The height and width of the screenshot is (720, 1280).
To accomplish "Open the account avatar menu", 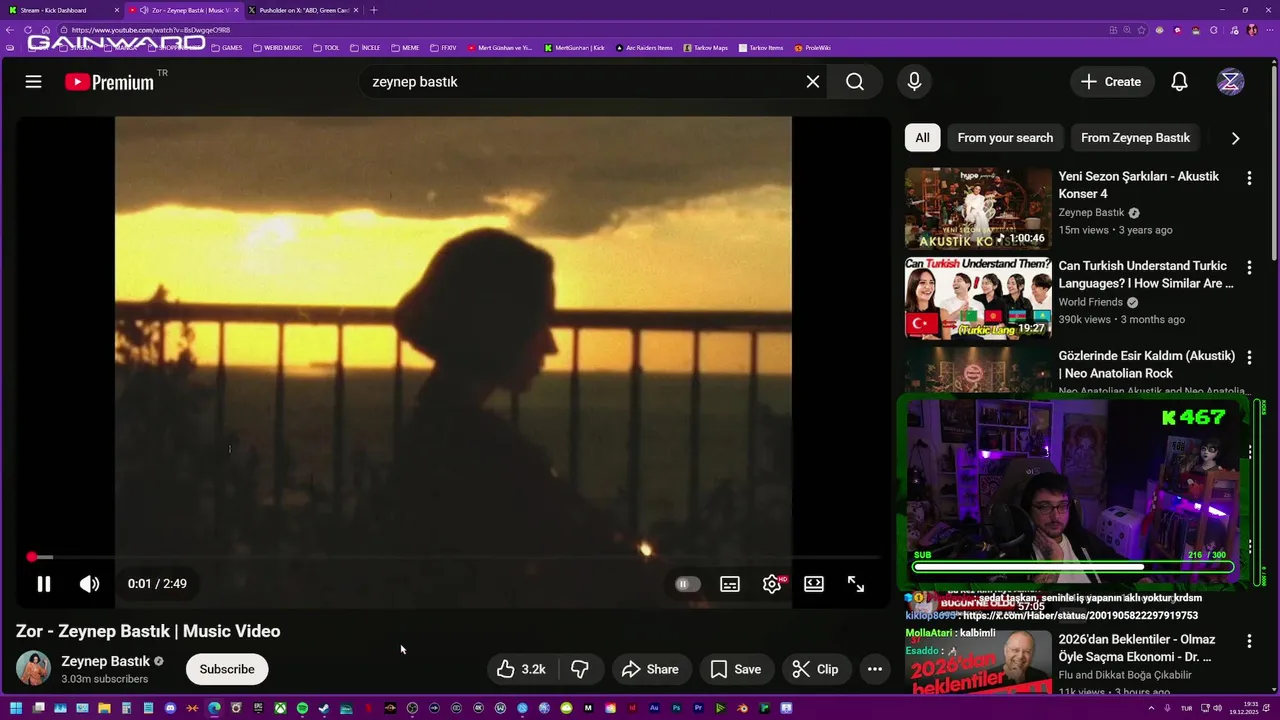I will 1230,82.
